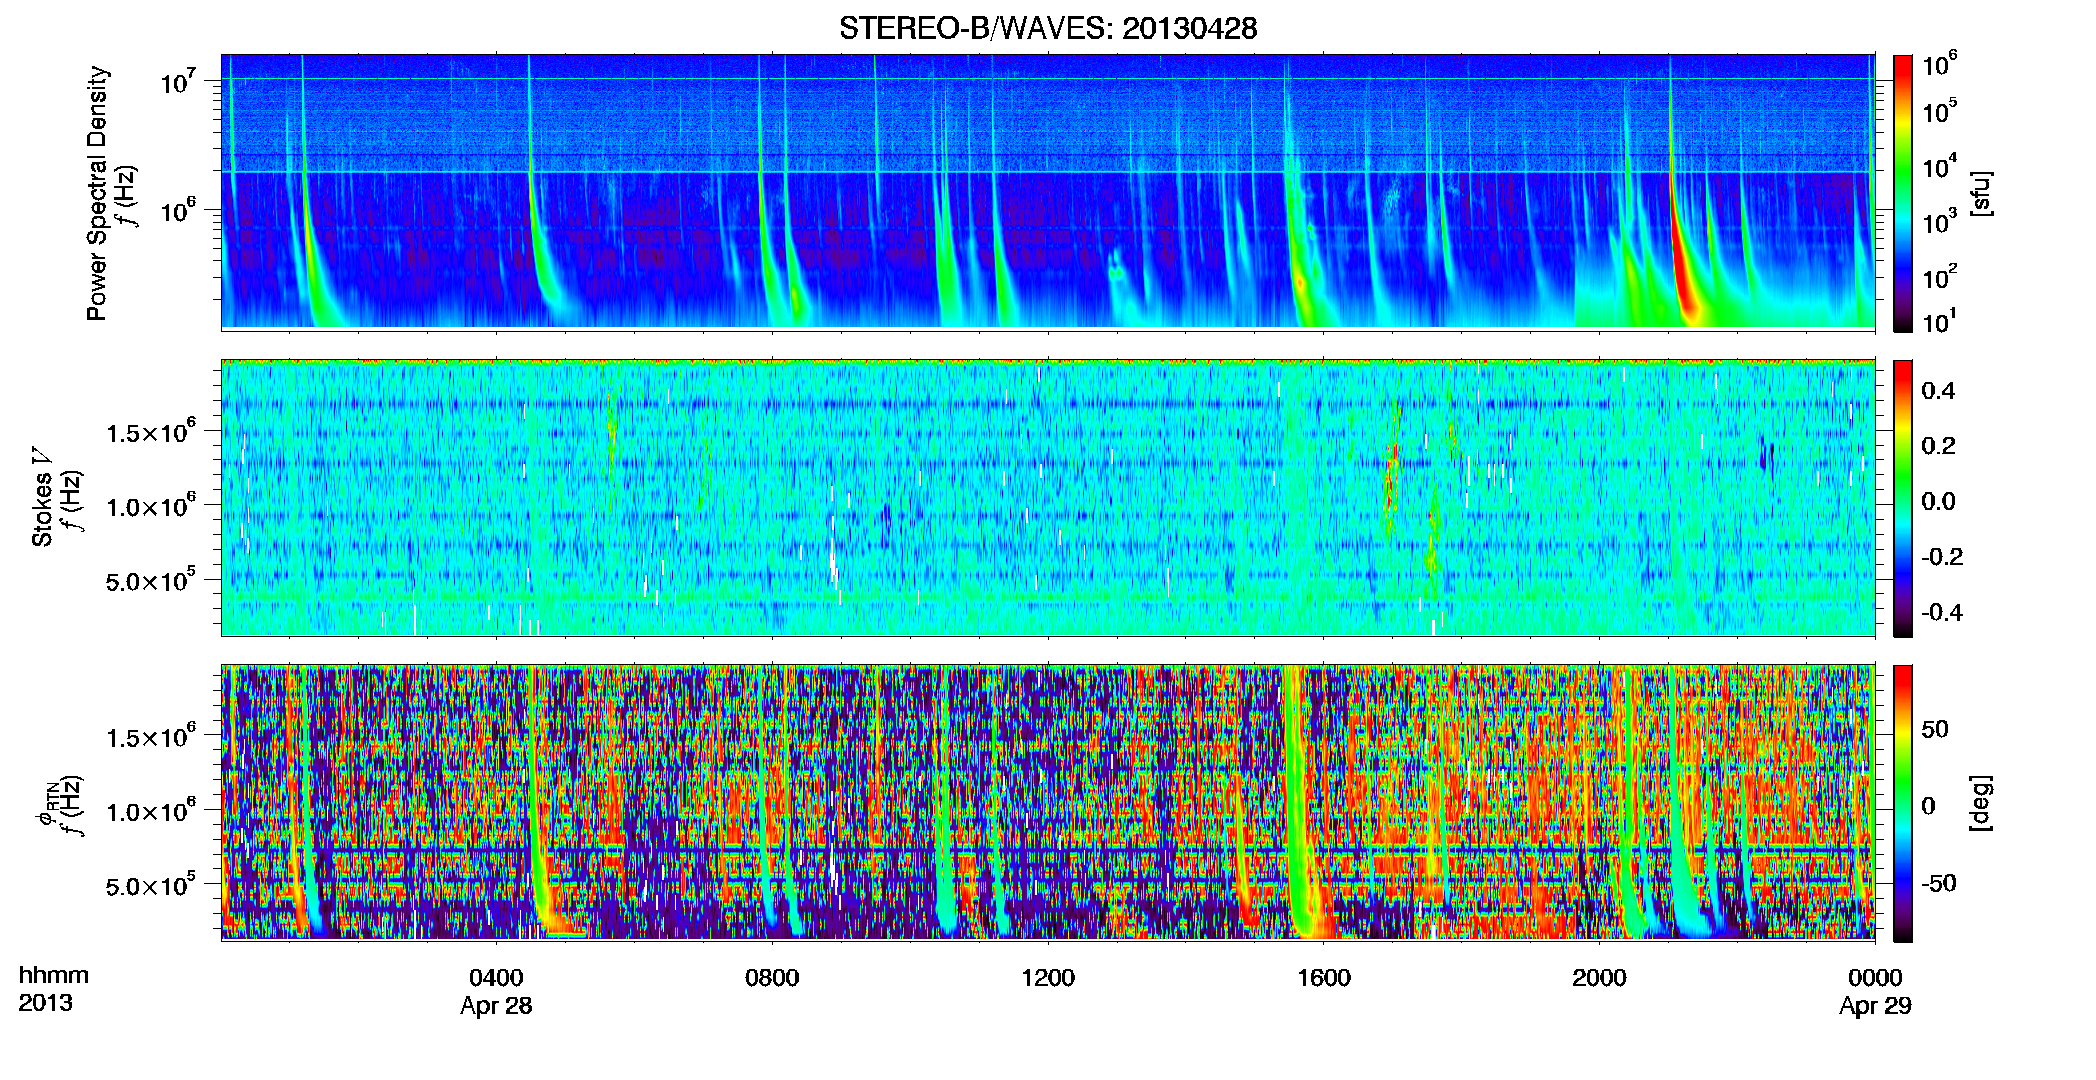This screenshot has width=2096, height=1080.
Task: Click the 0.0 label on Stokes colorbar
Action: click(x=1938, y=501)
